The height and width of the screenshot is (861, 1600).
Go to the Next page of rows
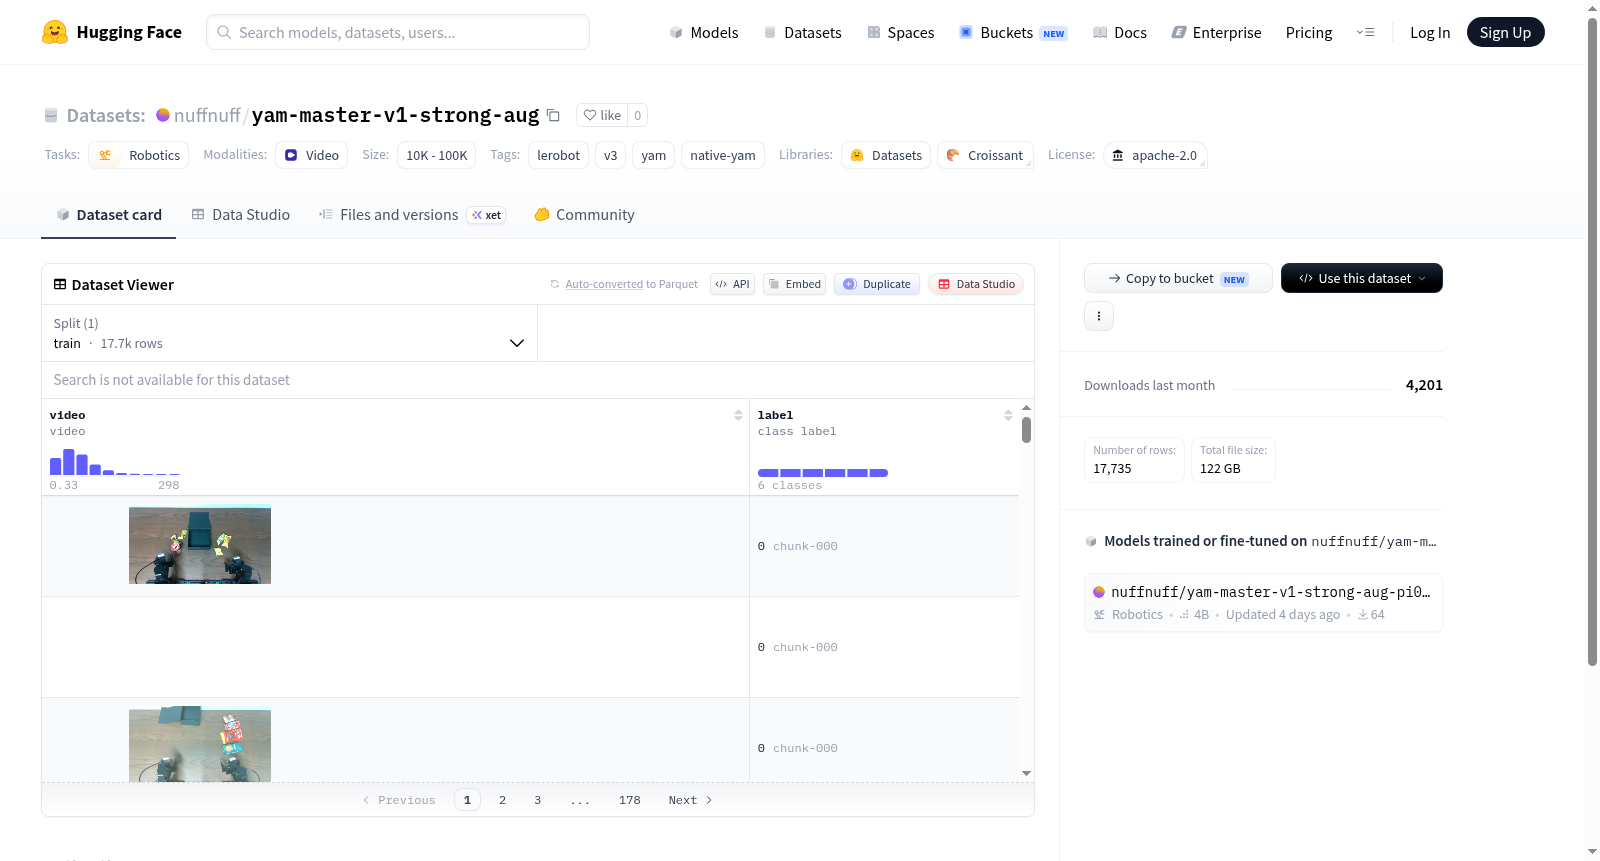click(690, 800)
